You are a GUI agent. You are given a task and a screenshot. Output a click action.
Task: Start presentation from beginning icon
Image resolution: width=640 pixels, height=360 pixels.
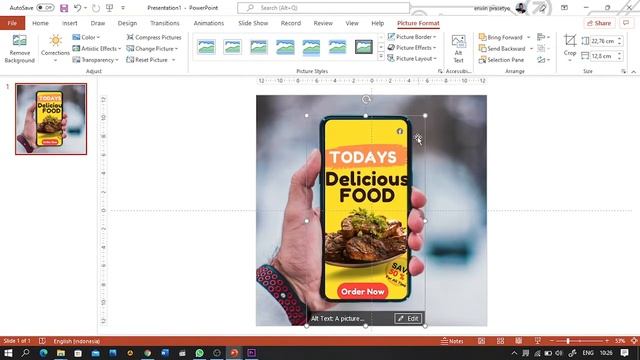[x=109, y=8]
